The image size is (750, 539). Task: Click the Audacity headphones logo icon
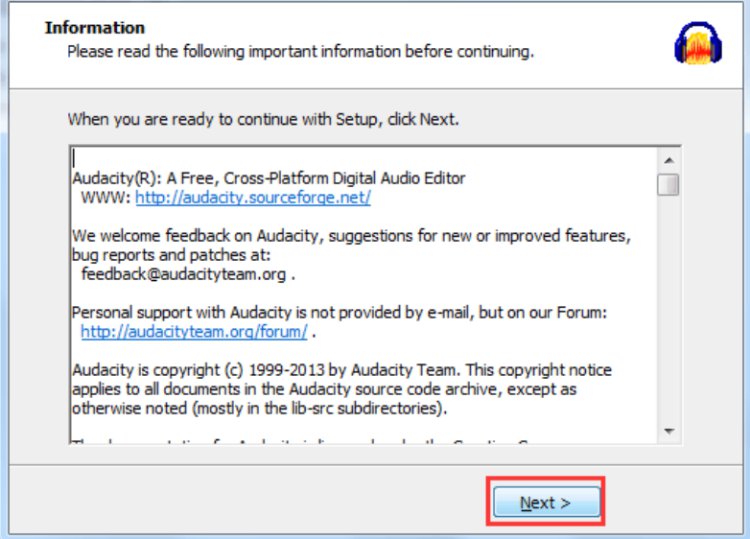[x=698, y=43]
